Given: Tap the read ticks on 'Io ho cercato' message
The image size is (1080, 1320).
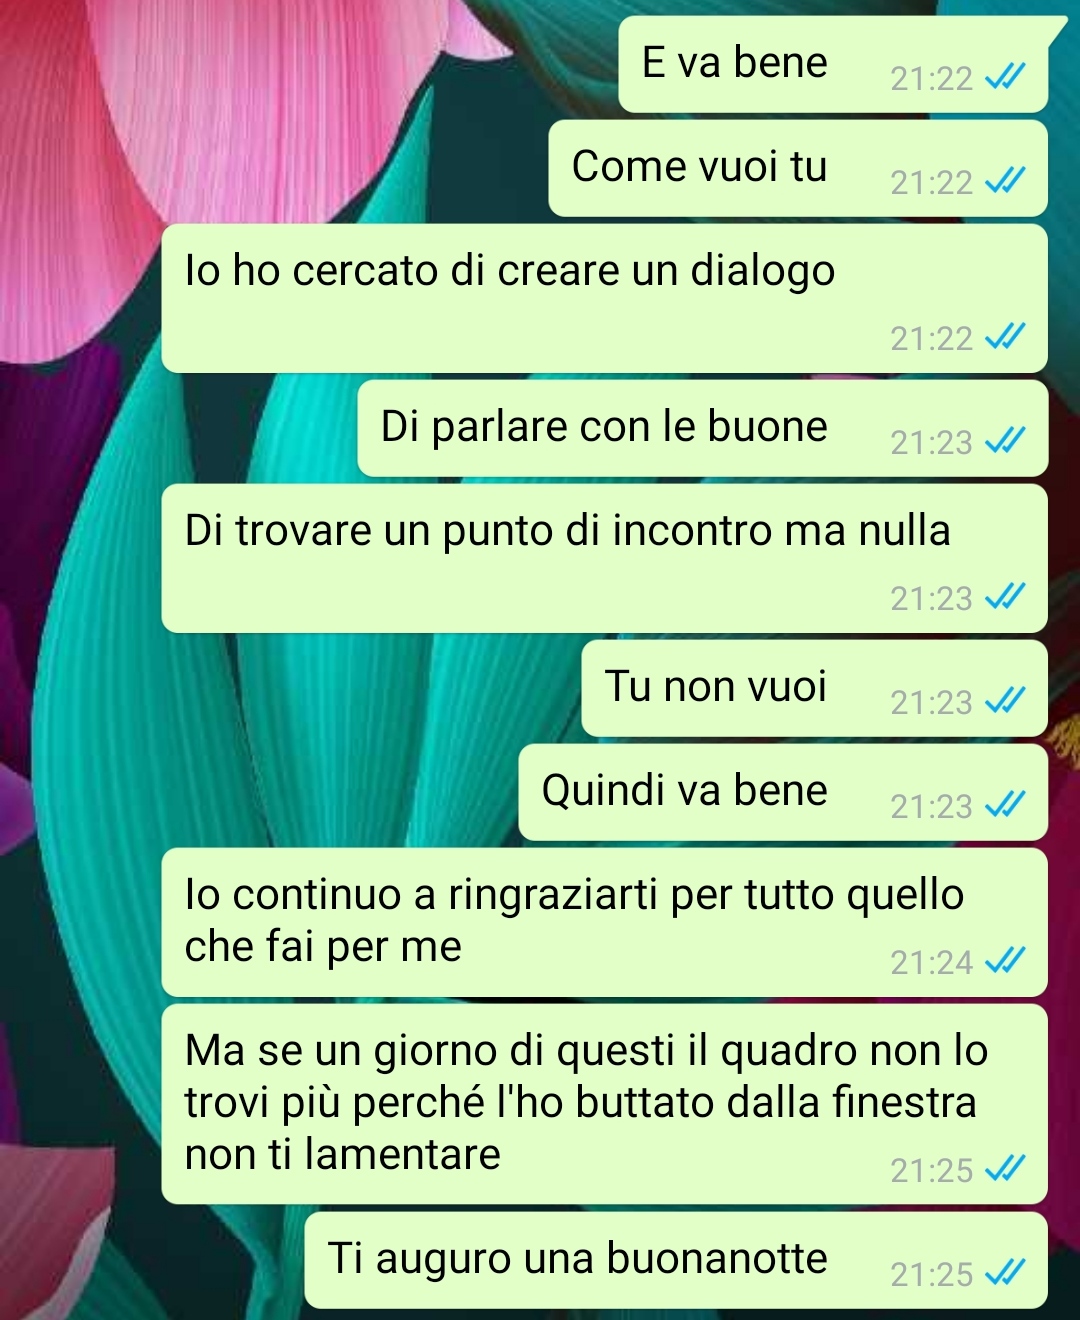Looking at the screenshot, I should coord(1005,337).
